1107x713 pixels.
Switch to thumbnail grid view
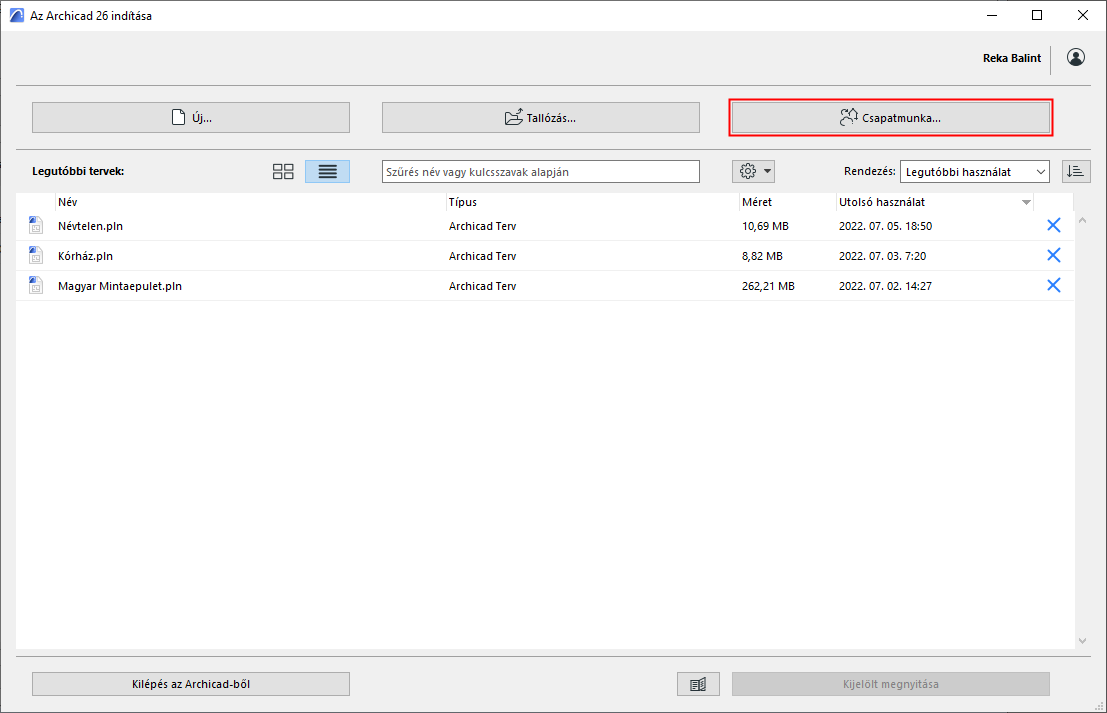click(x=283, y=172)
